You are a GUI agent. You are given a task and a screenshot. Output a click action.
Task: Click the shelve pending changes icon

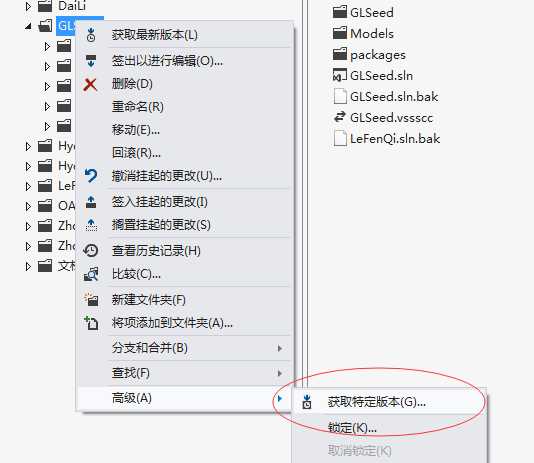(x=91, y=225)
